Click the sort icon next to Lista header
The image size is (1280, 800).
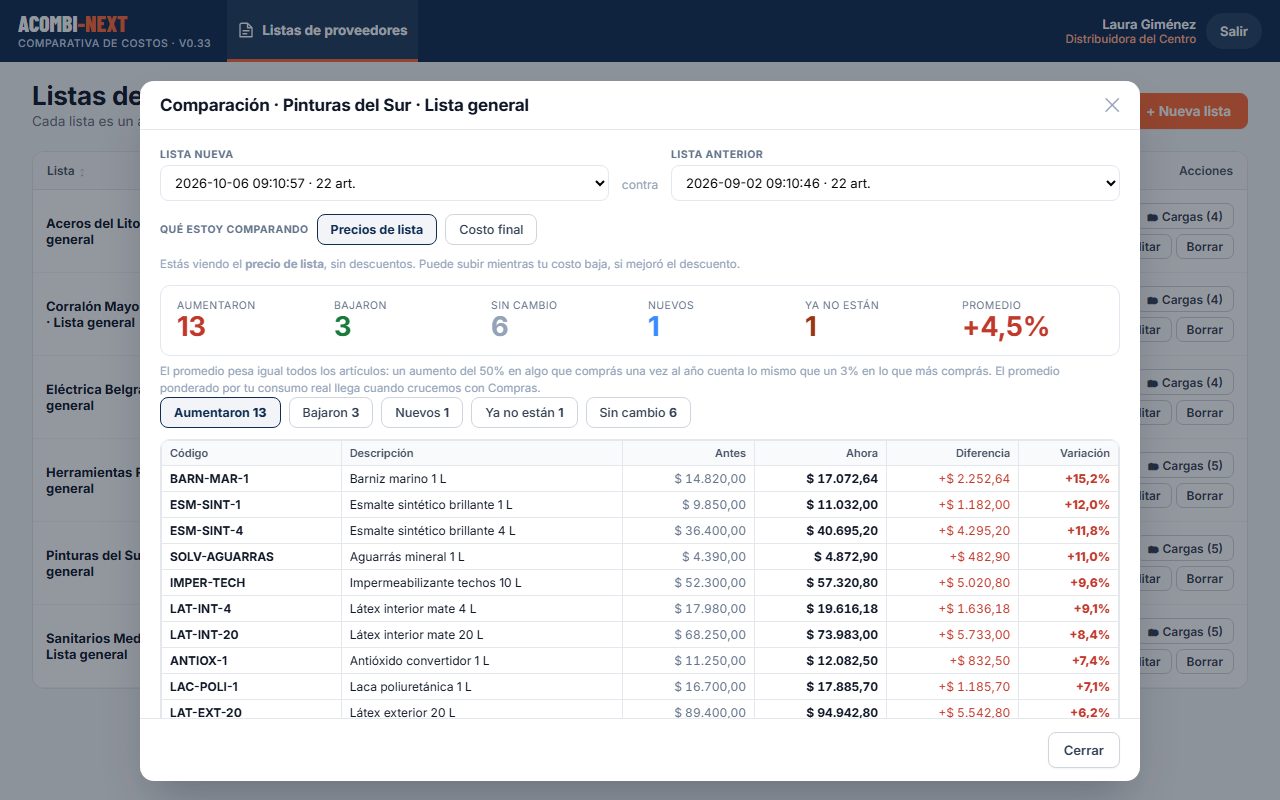pyautogui.click(x=82, y=172)
